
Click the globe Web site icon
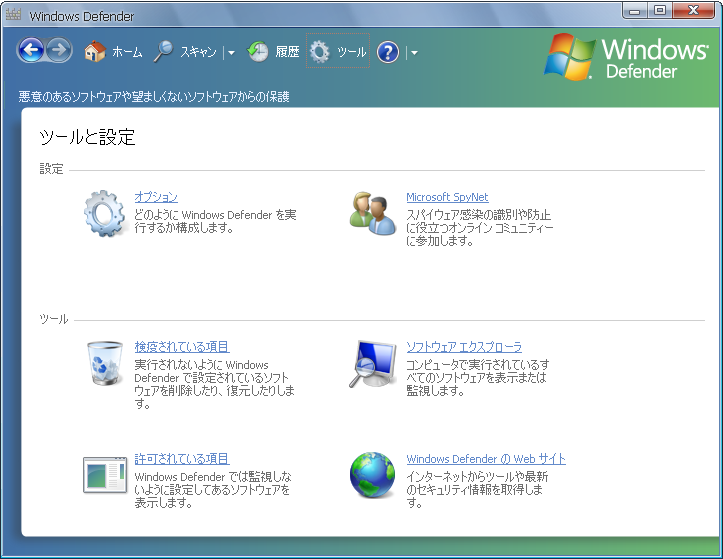(373, 475)
